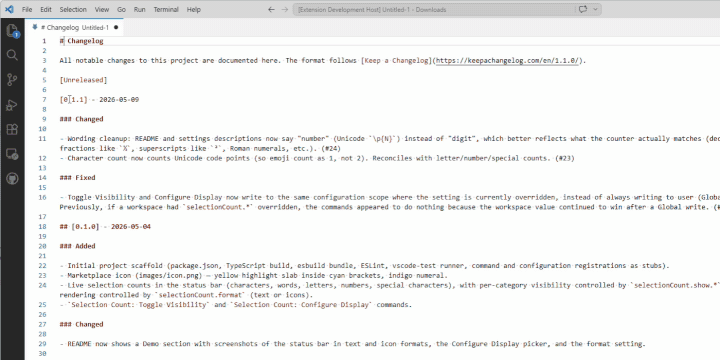The height and width of the screenshot is (360, 720).
Task: Open the View menu
Action: [102, 9]
